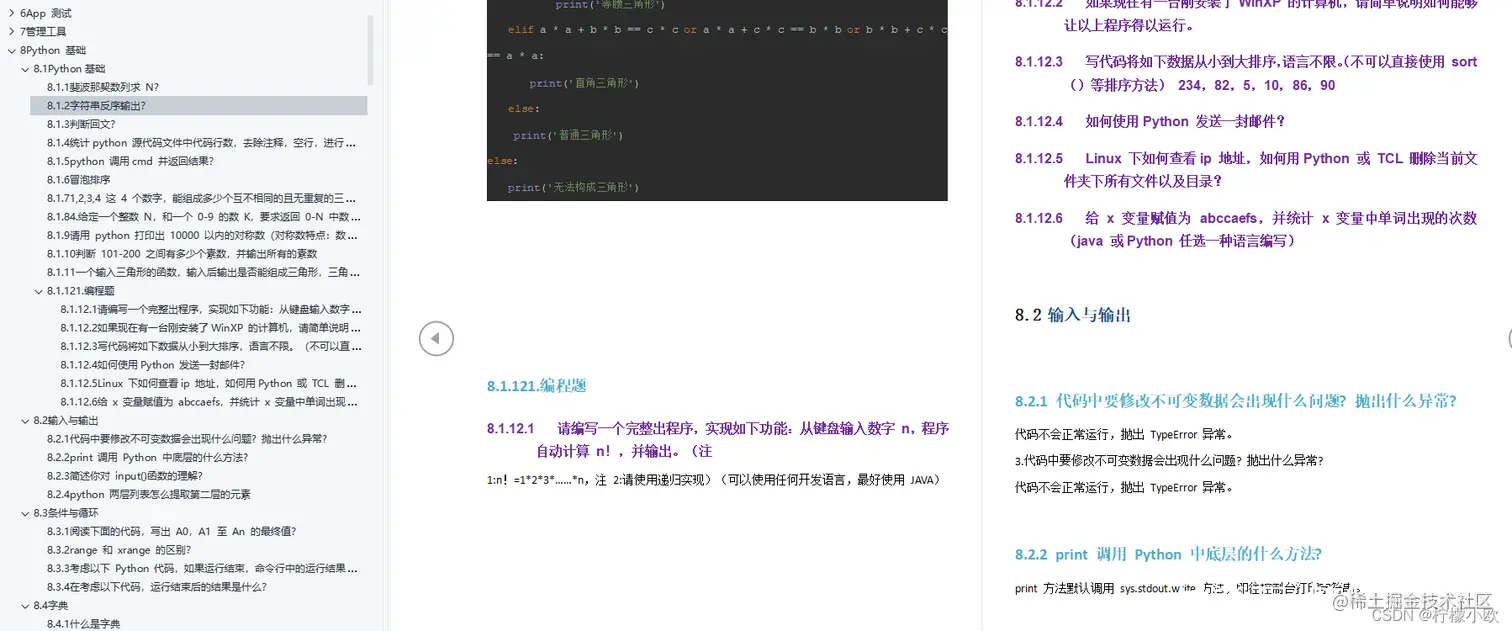Screen dimensions: 1512x631
Task: Select the 8.4.1什么是字典 outline item
Action: [x=83, y=624]
